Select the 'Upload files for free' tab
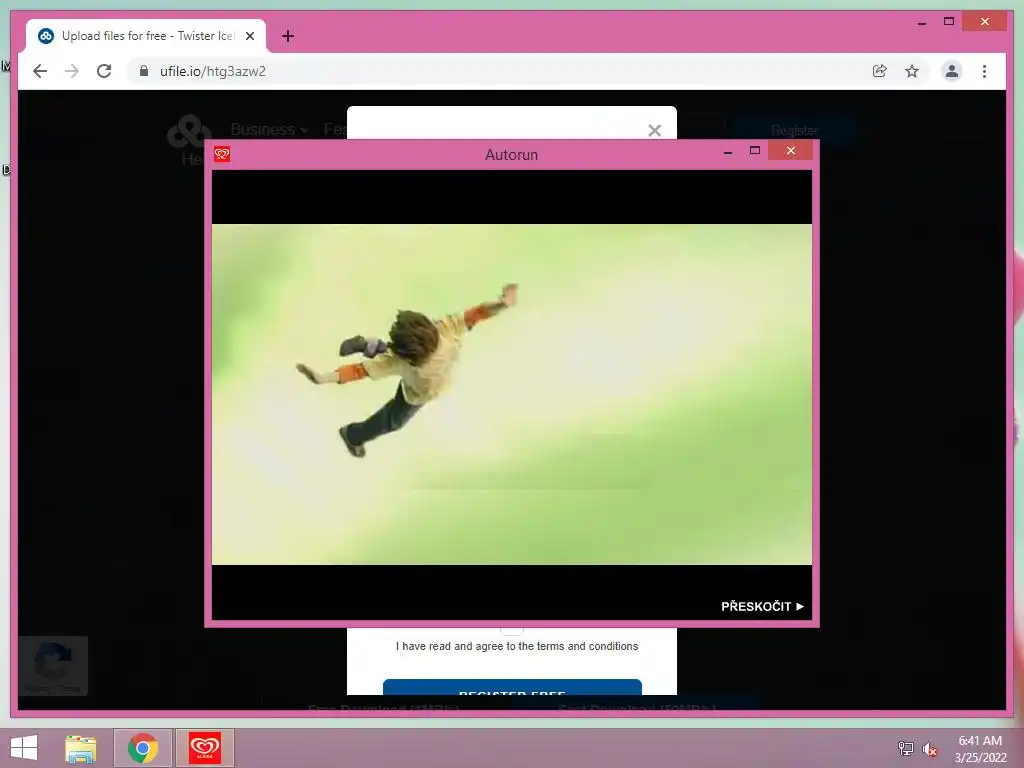 (146, 36)
